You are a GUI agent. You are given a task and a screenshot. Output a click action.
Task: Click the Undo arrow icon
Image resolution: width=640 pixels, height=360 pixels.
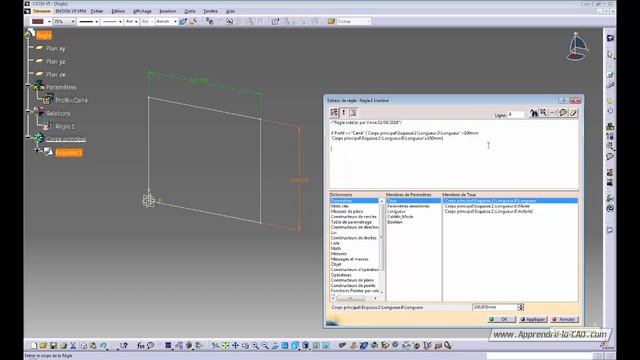pos(103,345)
